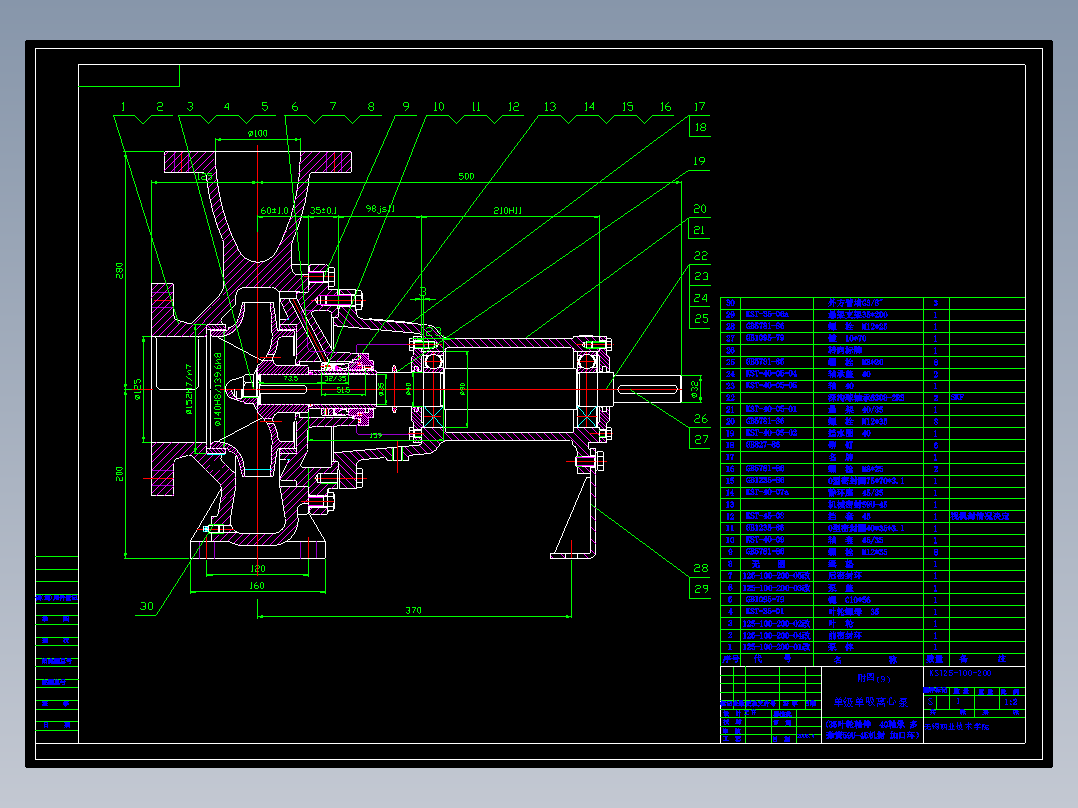The image size is (1078, 808).
Task: Click the boxed callout '29' near the support foot
Action: (x=701, y=589)
